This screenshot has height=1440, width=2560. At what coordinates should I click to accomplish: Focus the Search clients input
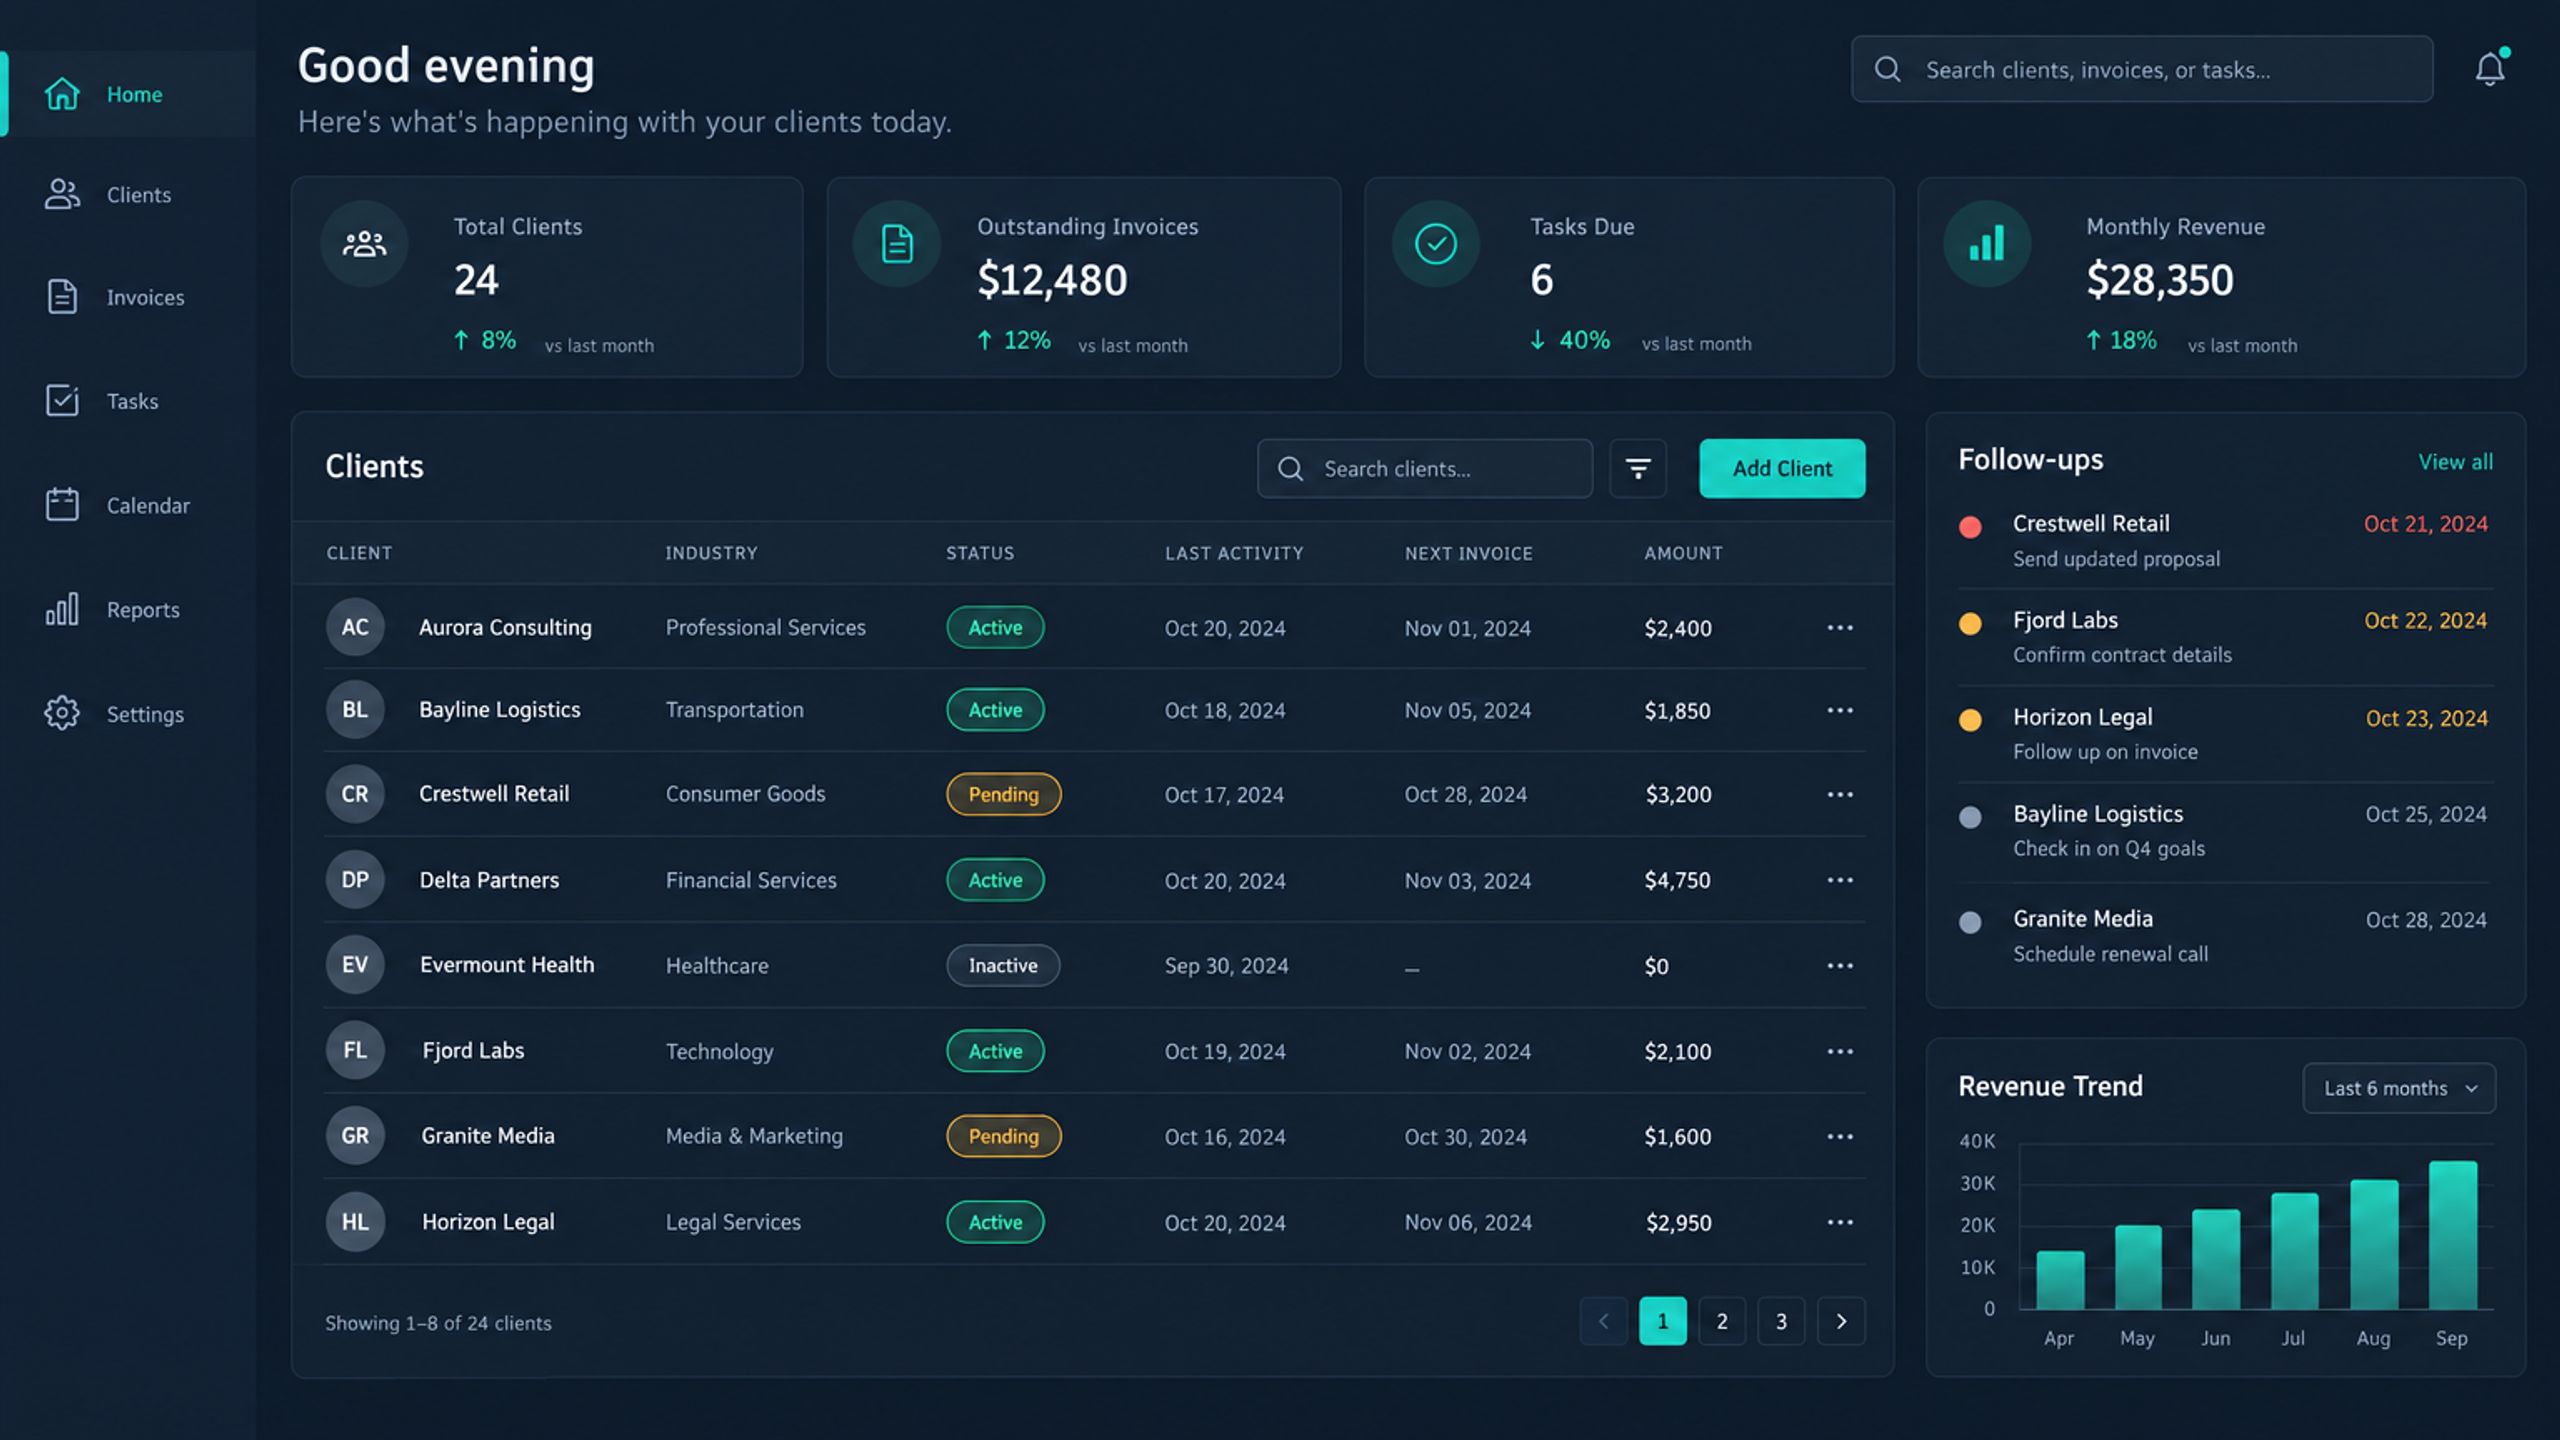[x=1425, y=468]
